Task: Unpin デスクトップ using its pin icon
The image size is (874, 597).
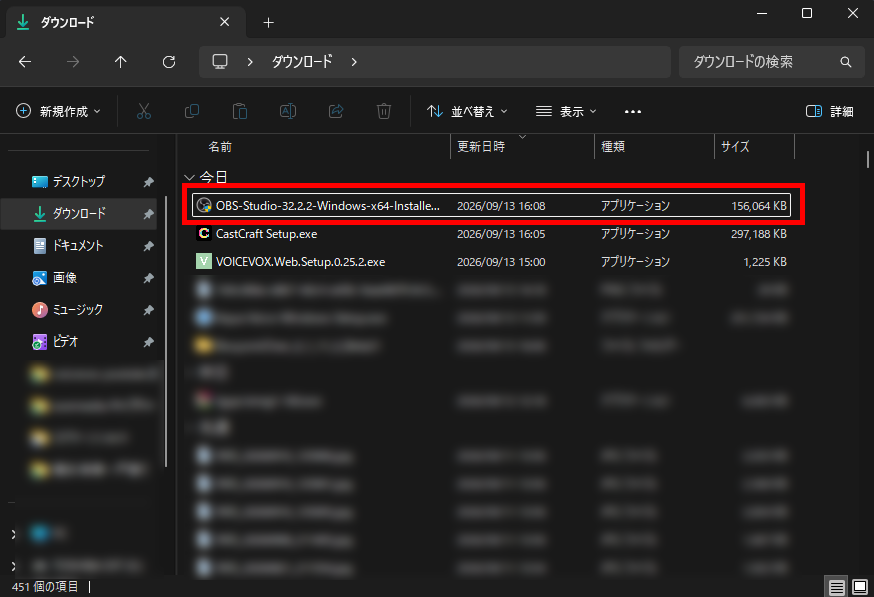Action: (x=148, y=182)
